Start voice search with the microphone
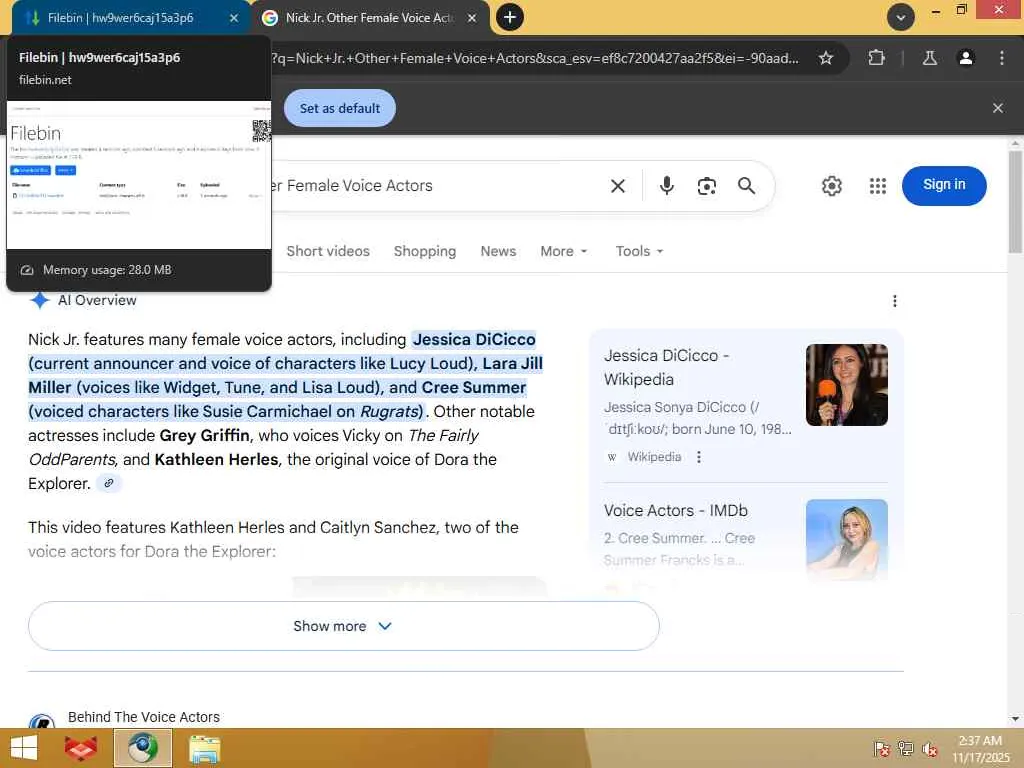This screenshot has height=768, width=1024. (666, 186)
